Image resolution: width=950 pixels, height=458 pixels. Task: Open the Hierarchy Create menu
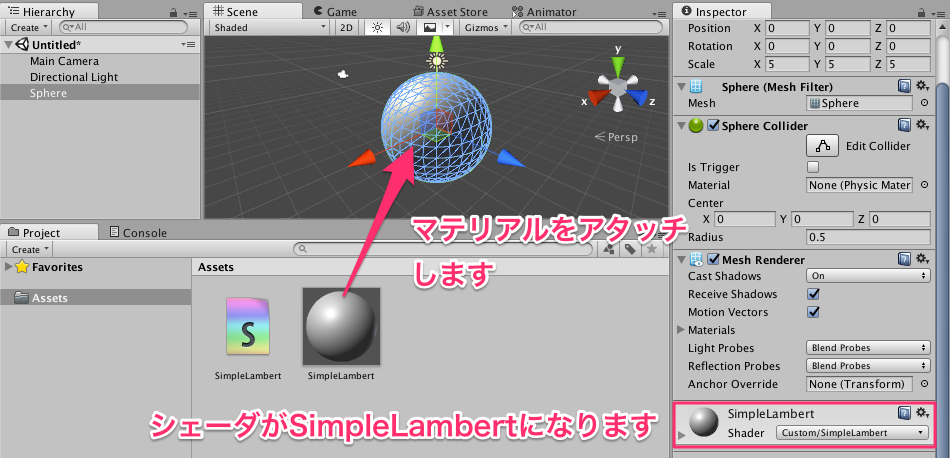[28, 27]
